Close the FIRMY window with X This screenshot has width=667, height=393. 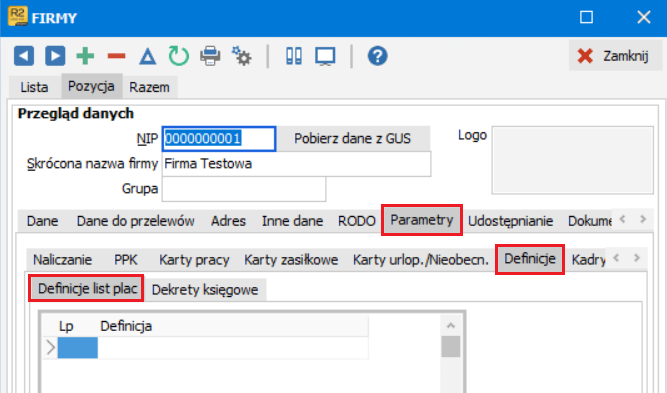pyautogui.click(x=644, y=17)
